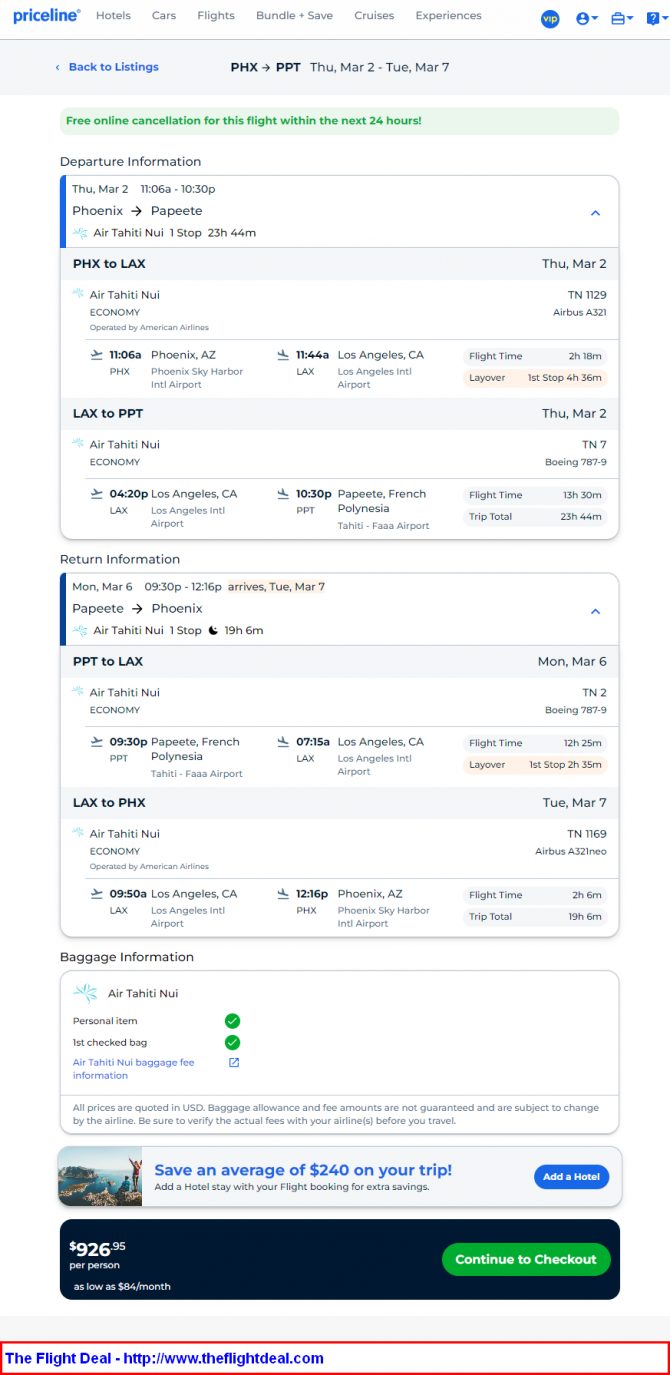
Task: Click the hotel promo banner thumbnail image
Action: 100,1177
